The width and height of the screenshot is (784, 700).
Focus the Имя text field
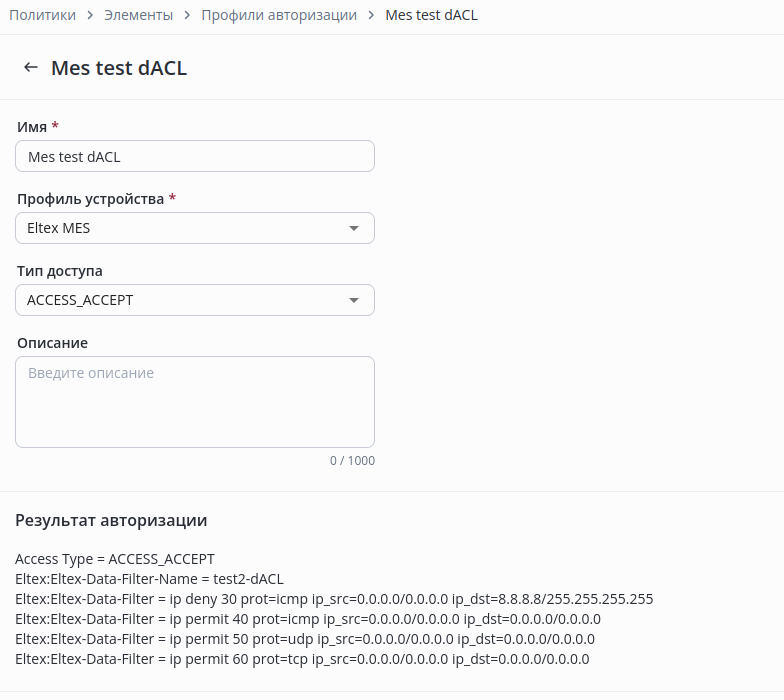coord(195,157)
